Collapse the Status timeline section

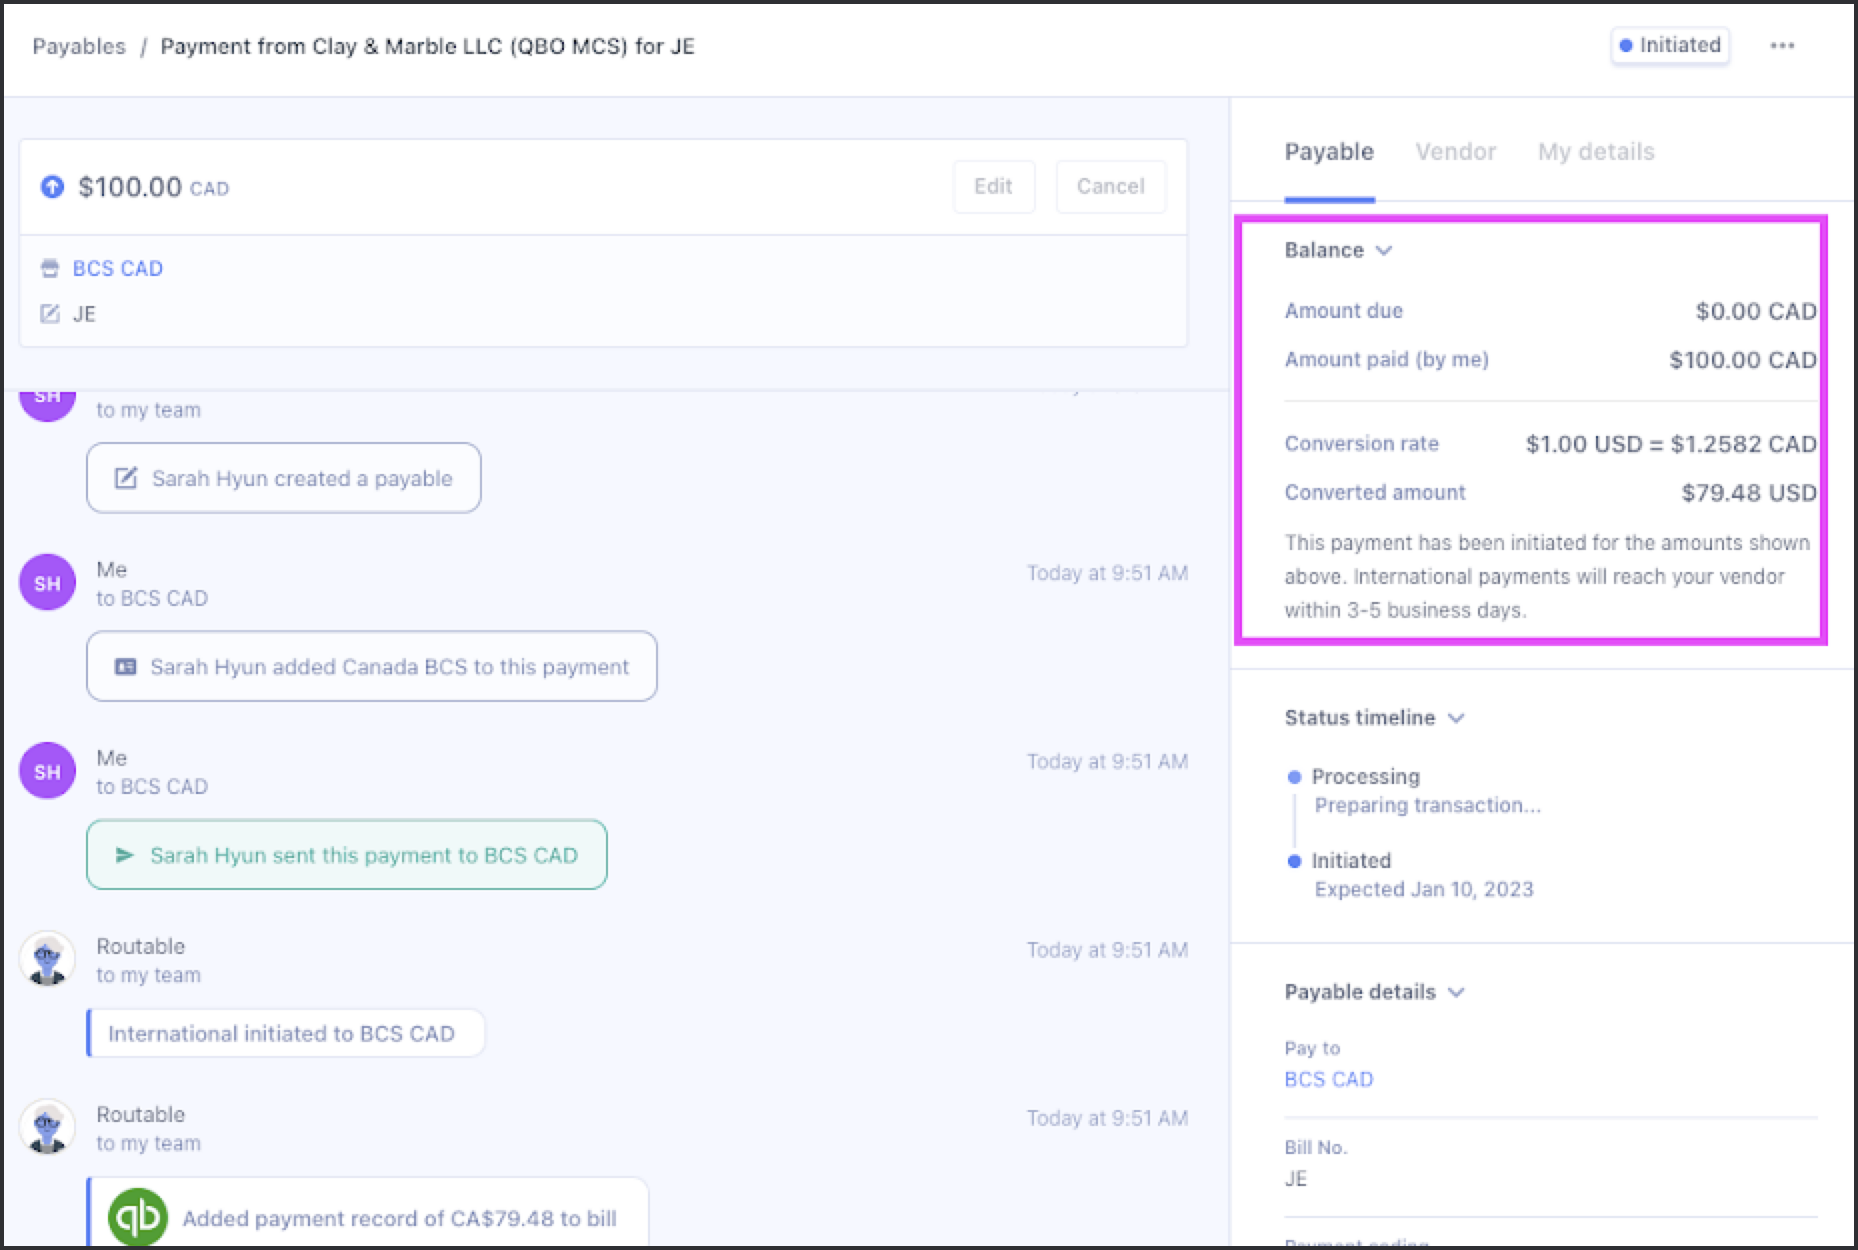click(1456, 718)
